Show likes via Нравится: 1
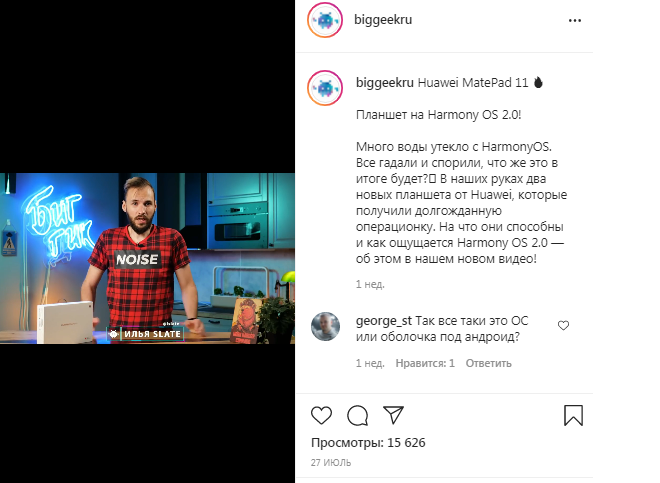This screenshot has width=660, height=483. click(x=425, y=363)
